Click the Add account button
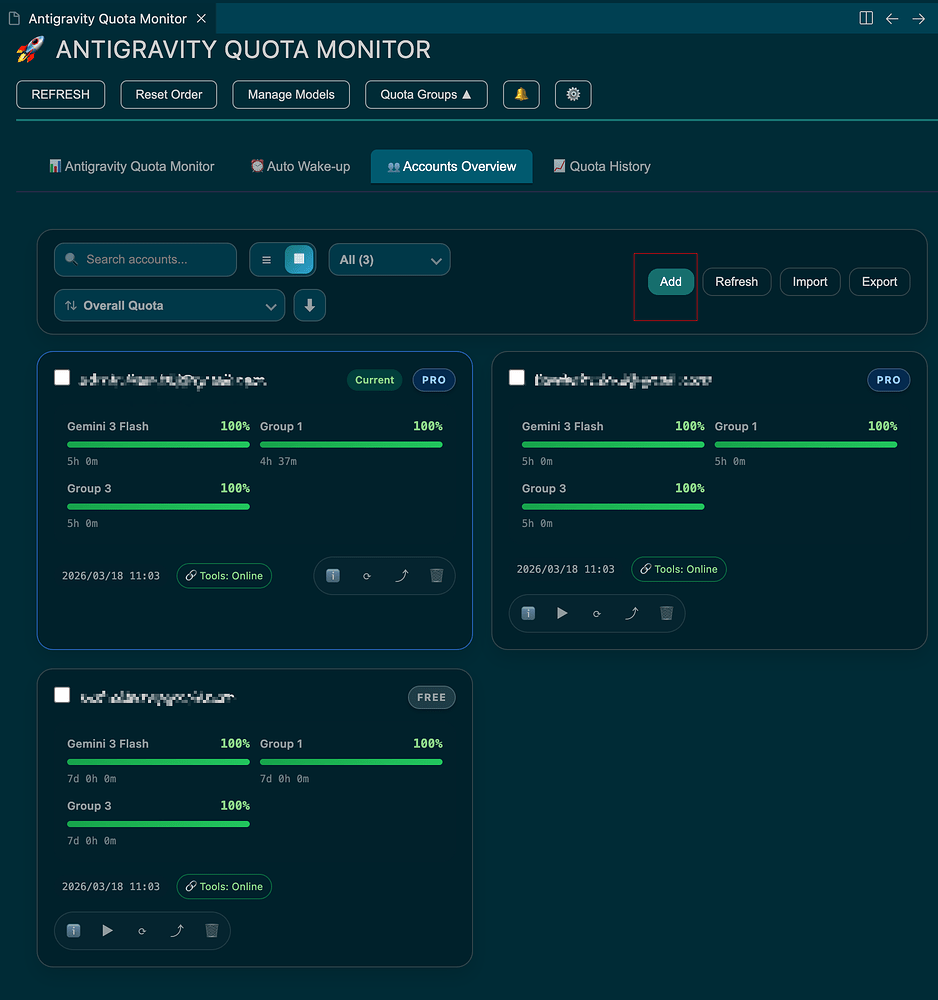The width and height of the screenshot is (938, 1000). tap(670, 282)
